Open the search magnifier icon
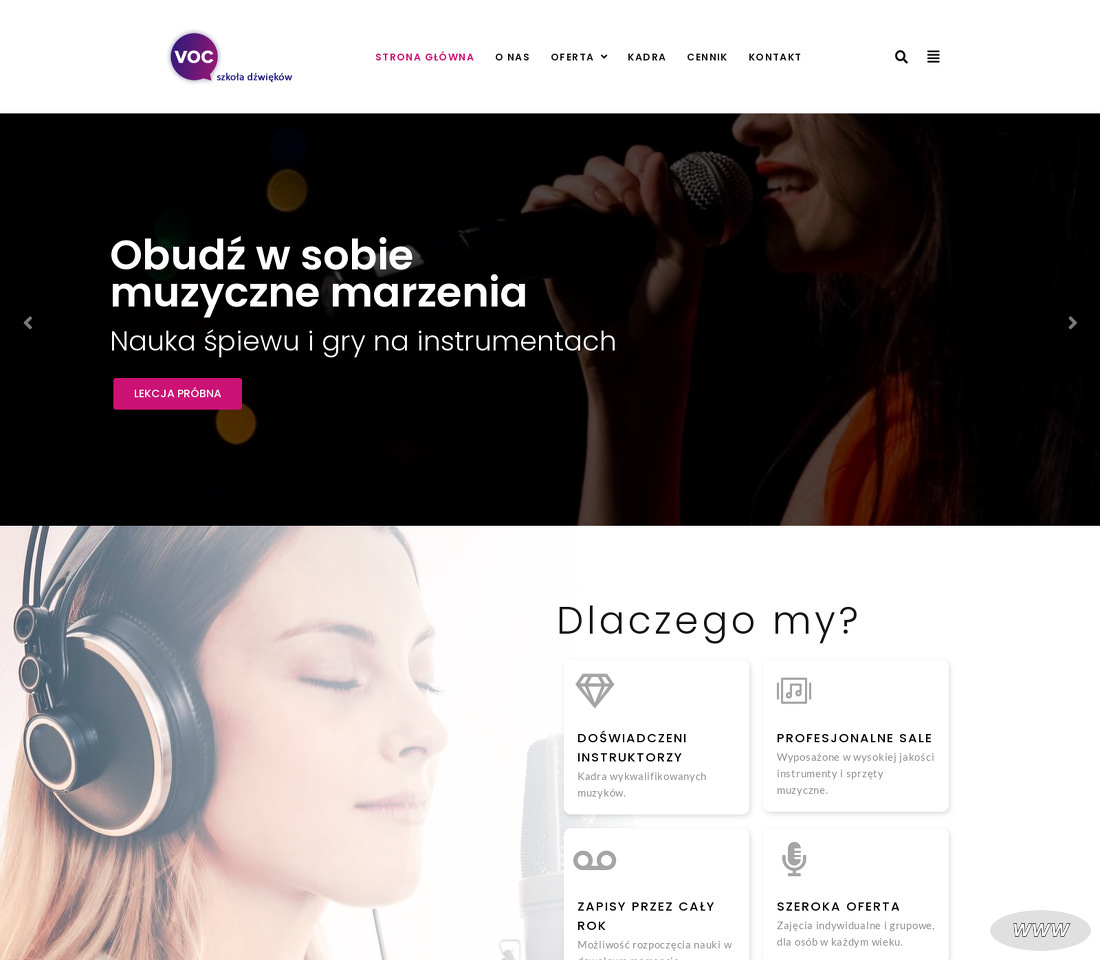This screenshot has height=960, width=1100. coord(901,57)
